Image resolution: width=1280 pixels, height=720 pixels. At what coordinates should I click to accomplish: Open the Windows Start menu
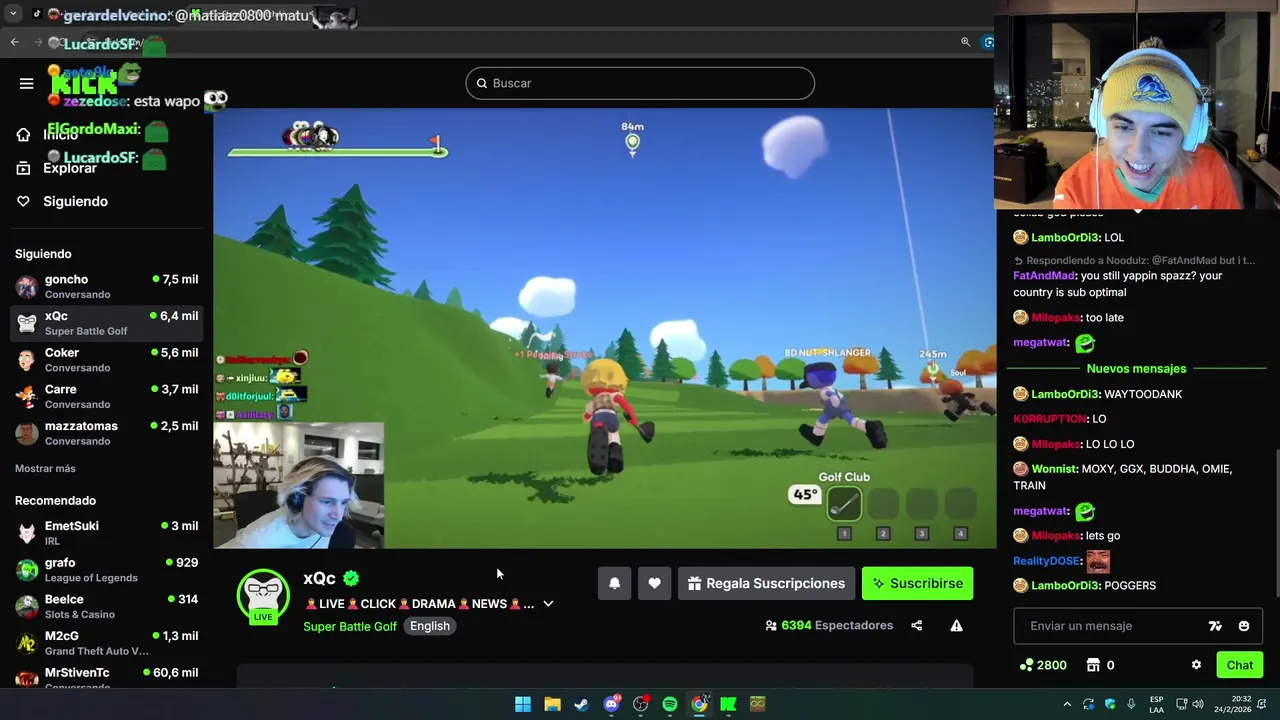click(523, 704)
